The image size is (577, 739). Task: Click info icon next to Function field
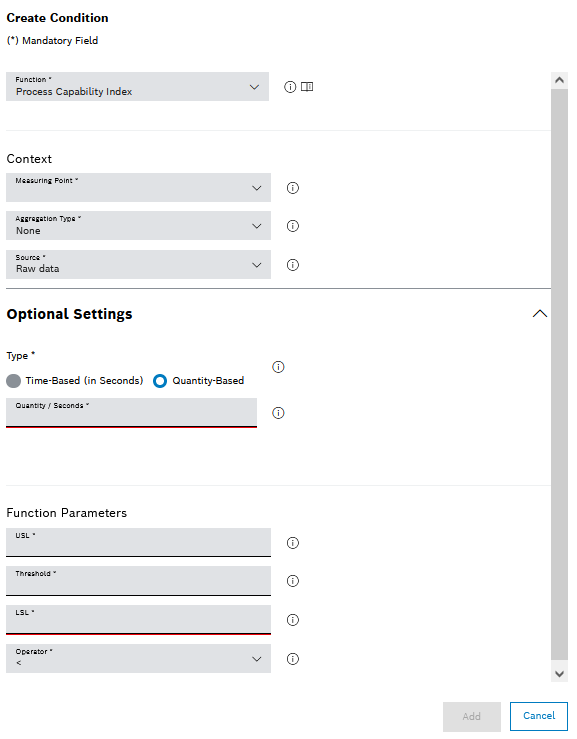point(290,87)
